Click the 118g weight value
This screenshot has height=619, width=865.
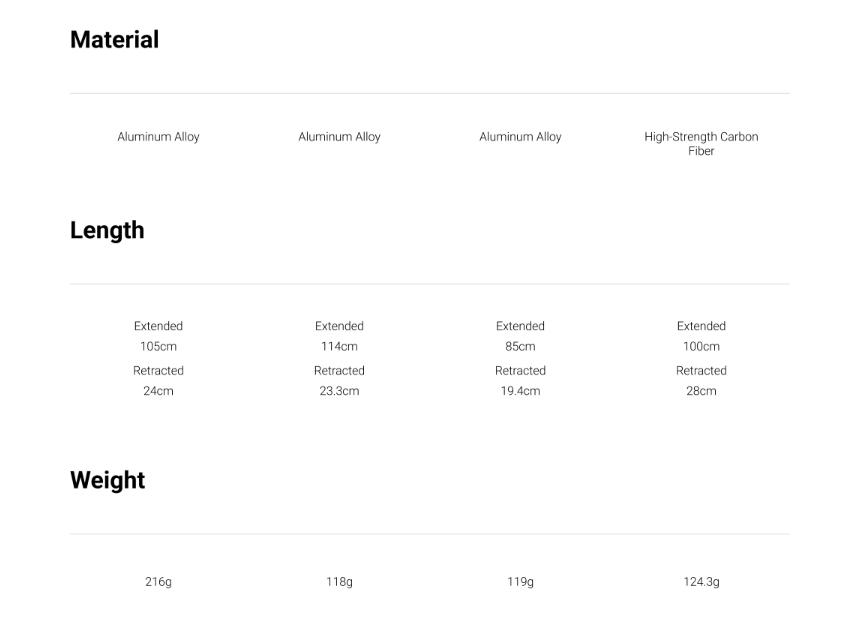(x=339, y=581)
